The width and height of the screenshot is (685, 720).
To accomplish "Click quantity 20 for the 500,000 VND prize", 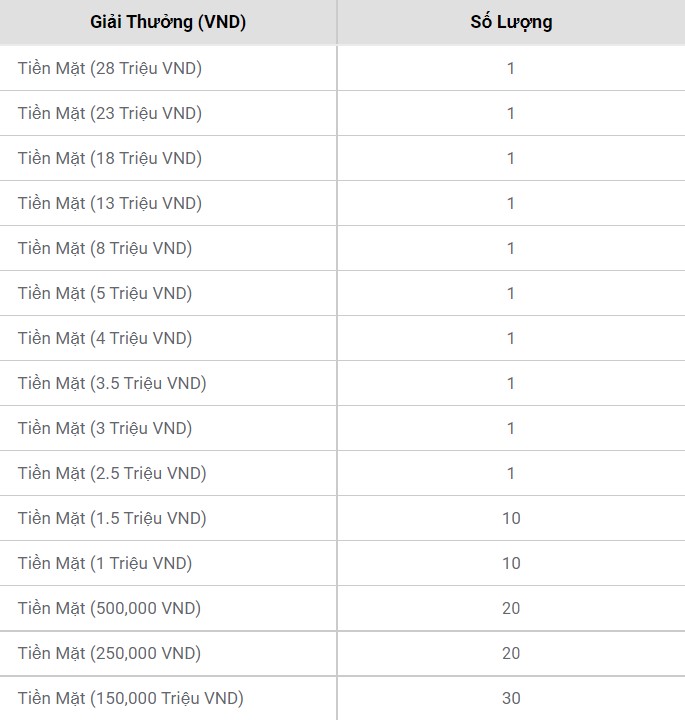I will click(x=511, y=608).
